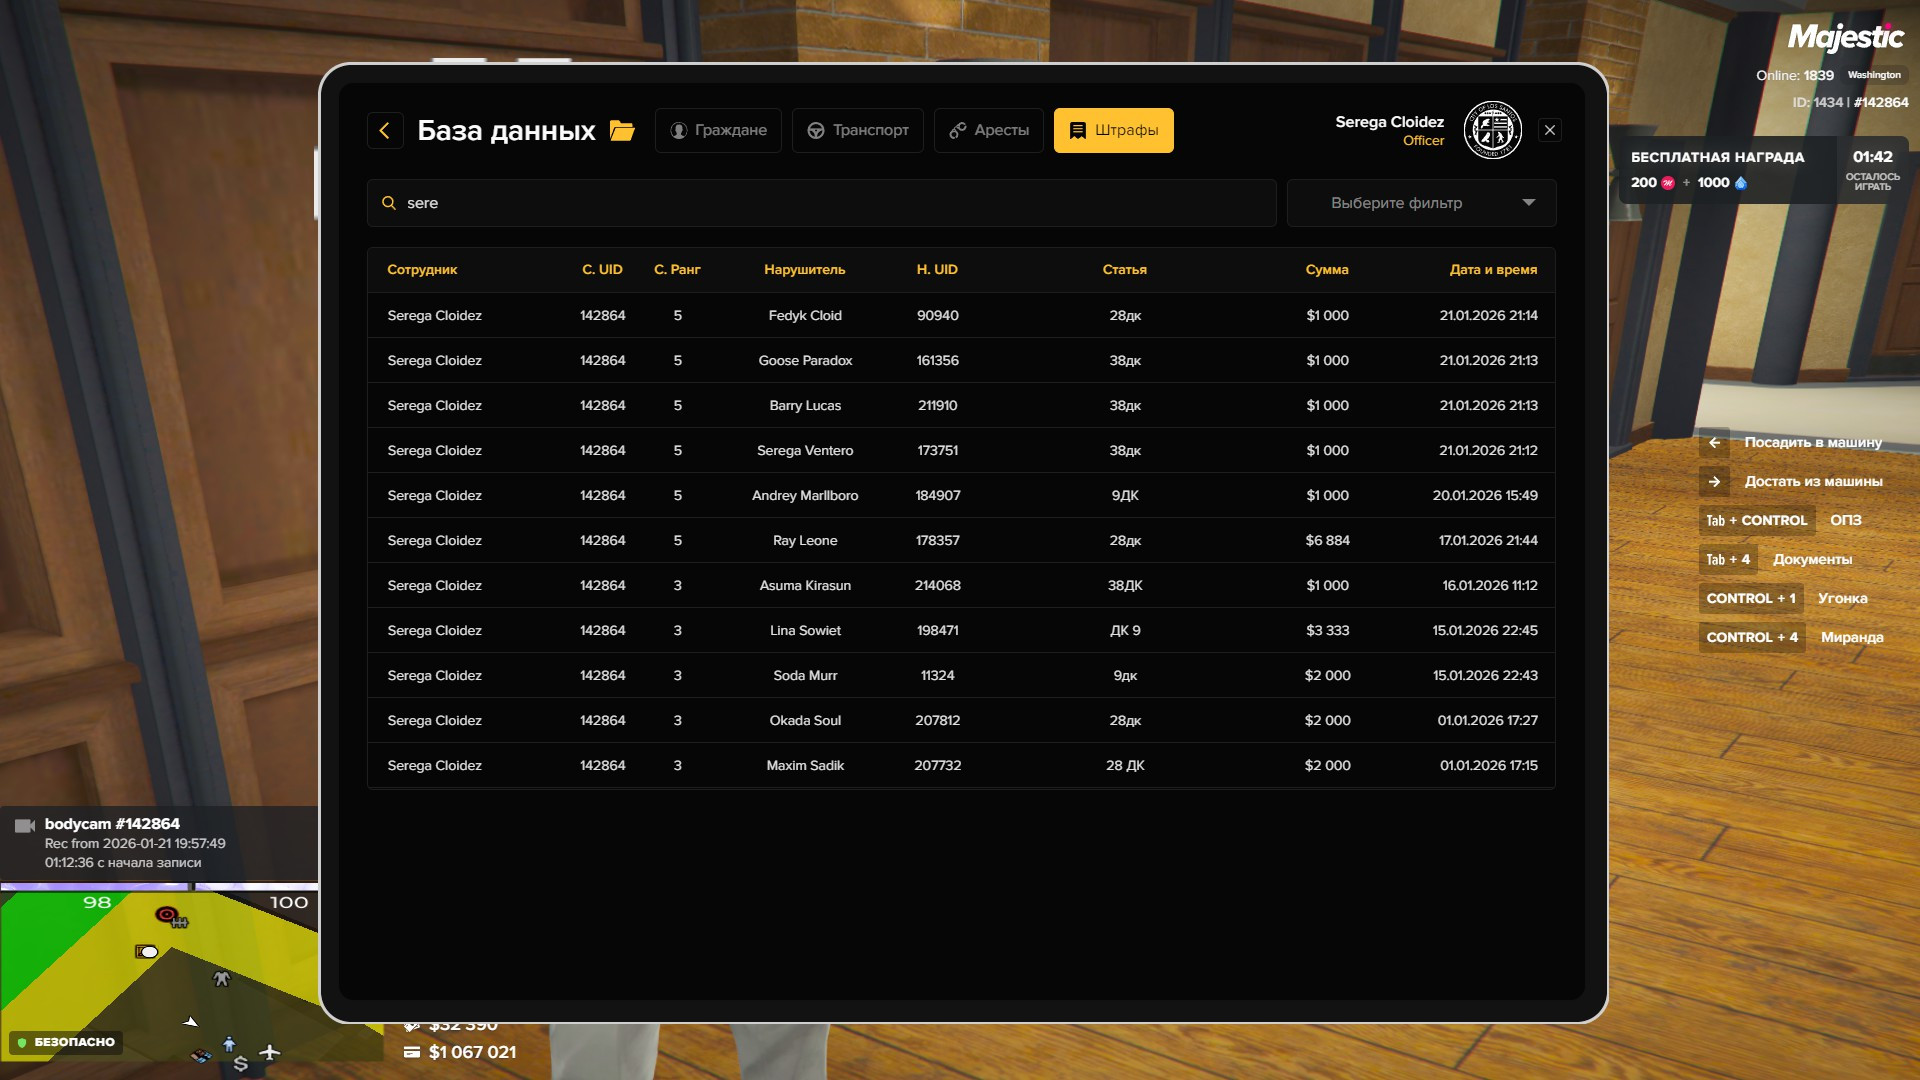Image resolution: width=1920 pixels, height=1080 pixels.
Task: Click the yellow folder icon beside База данных
Action: click(622, 131)
